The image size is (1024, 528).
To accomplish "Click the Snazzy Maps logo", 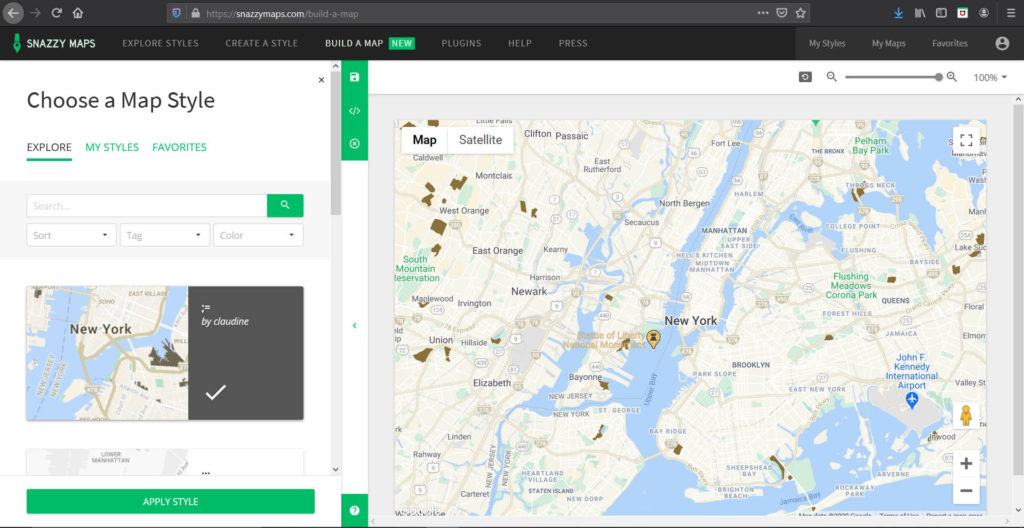I will (x=54, y=44).
